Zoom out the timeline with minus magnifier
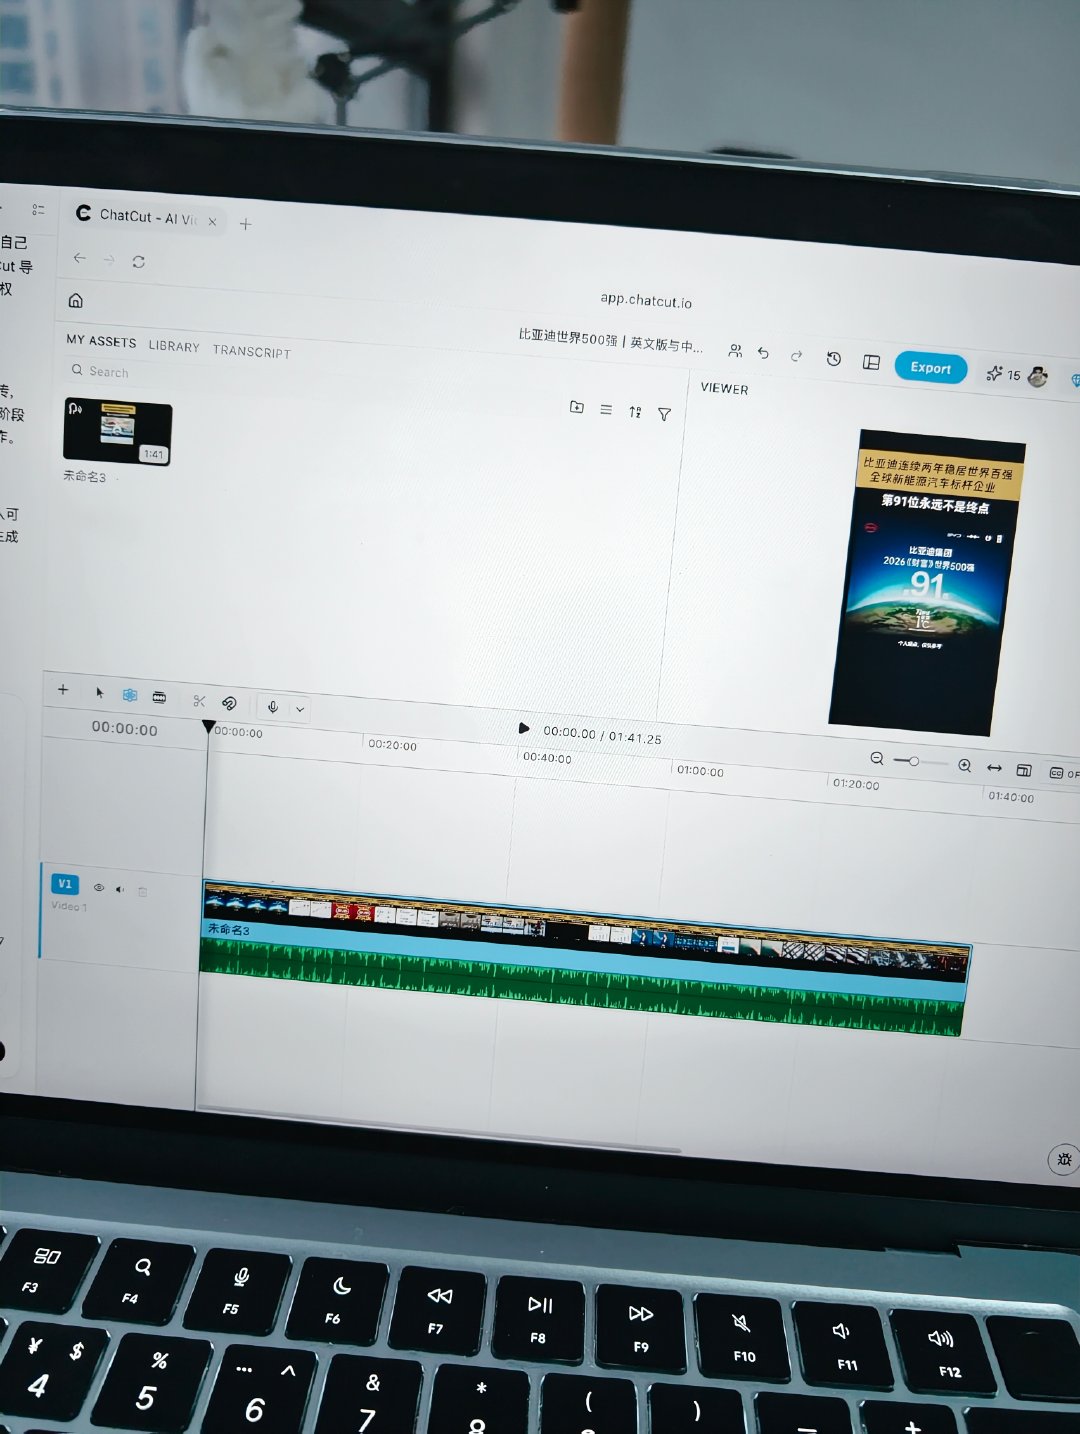The width and height of the screenshot is (1080, 1434). (x=877, y=759)
